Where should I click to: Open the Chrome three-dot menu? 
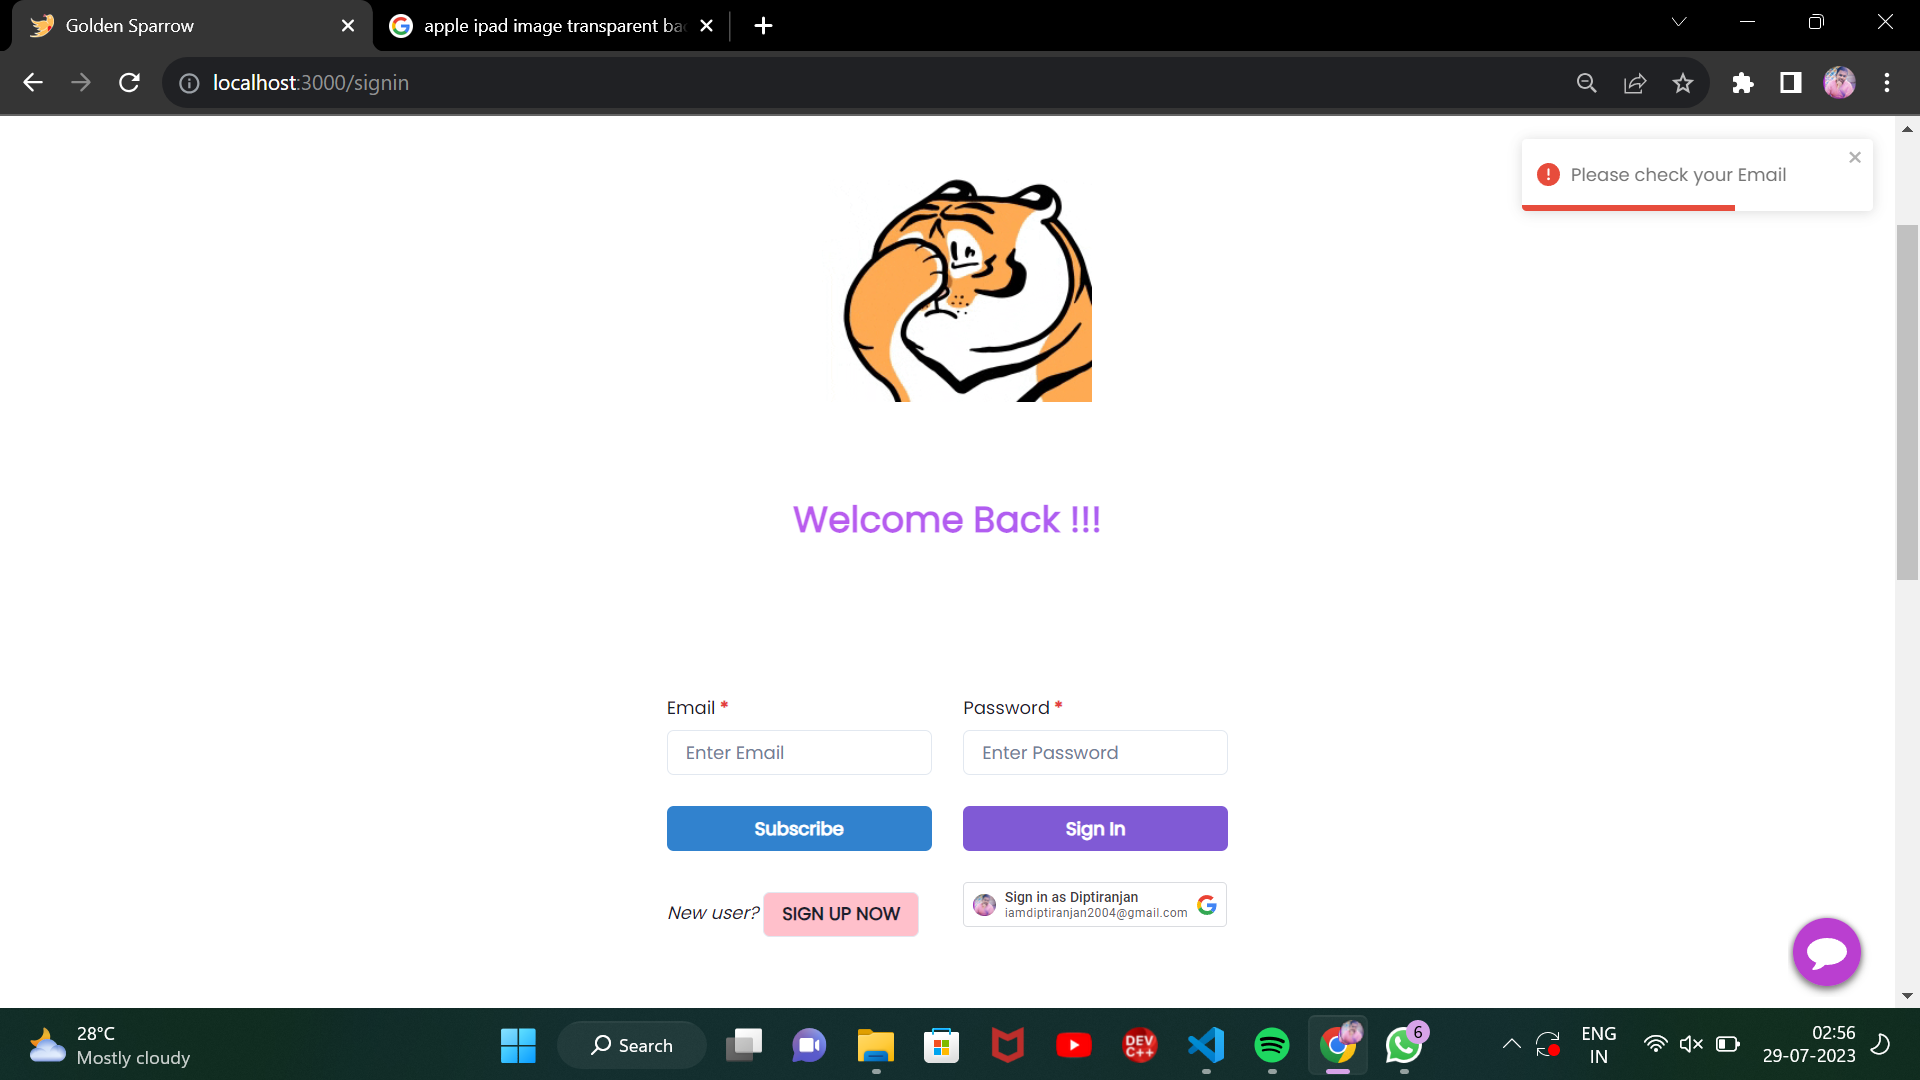coord(1888,83)
